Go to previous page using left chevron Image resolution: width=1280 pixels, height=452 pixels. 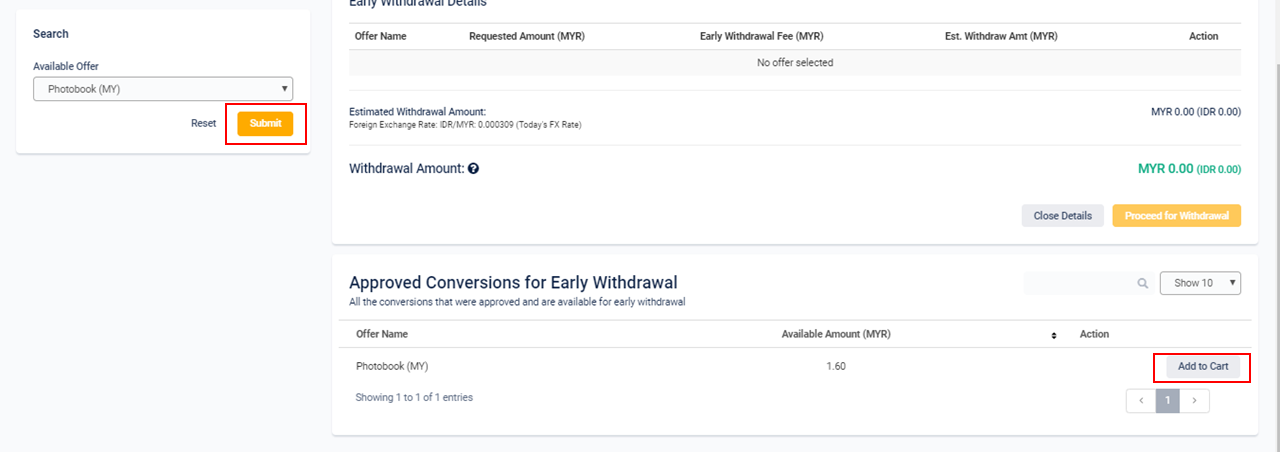[1141, 401]
